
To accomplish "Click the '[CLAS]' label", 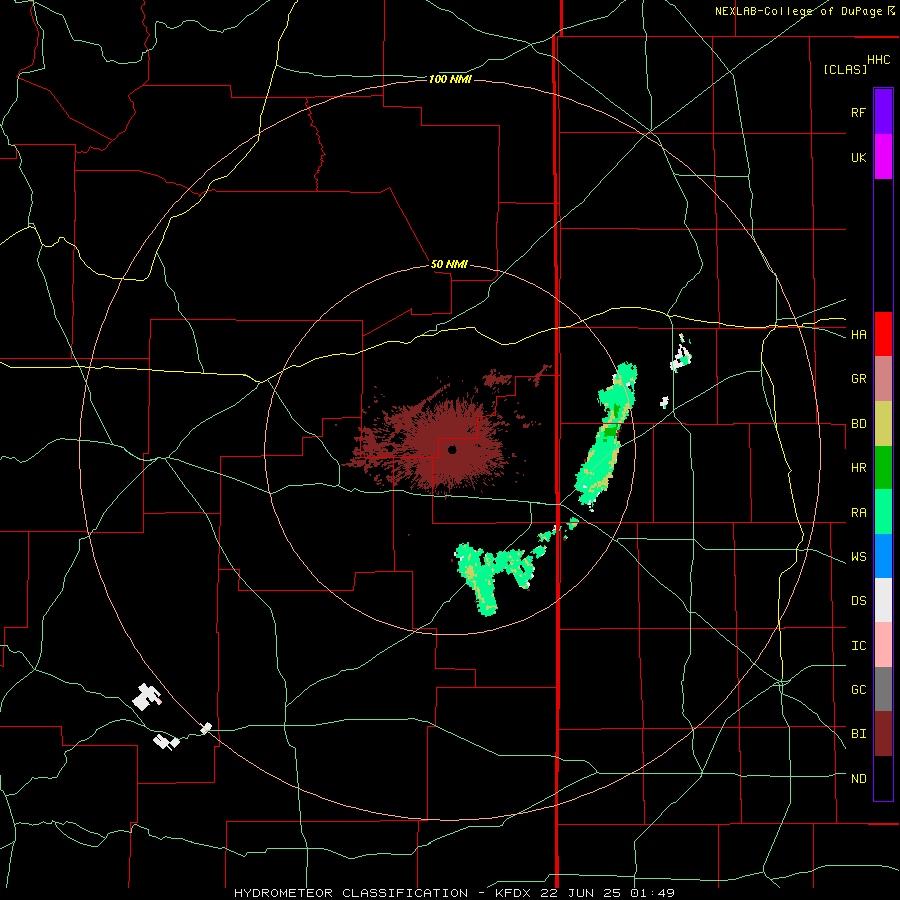I will [x=845, y=69].
